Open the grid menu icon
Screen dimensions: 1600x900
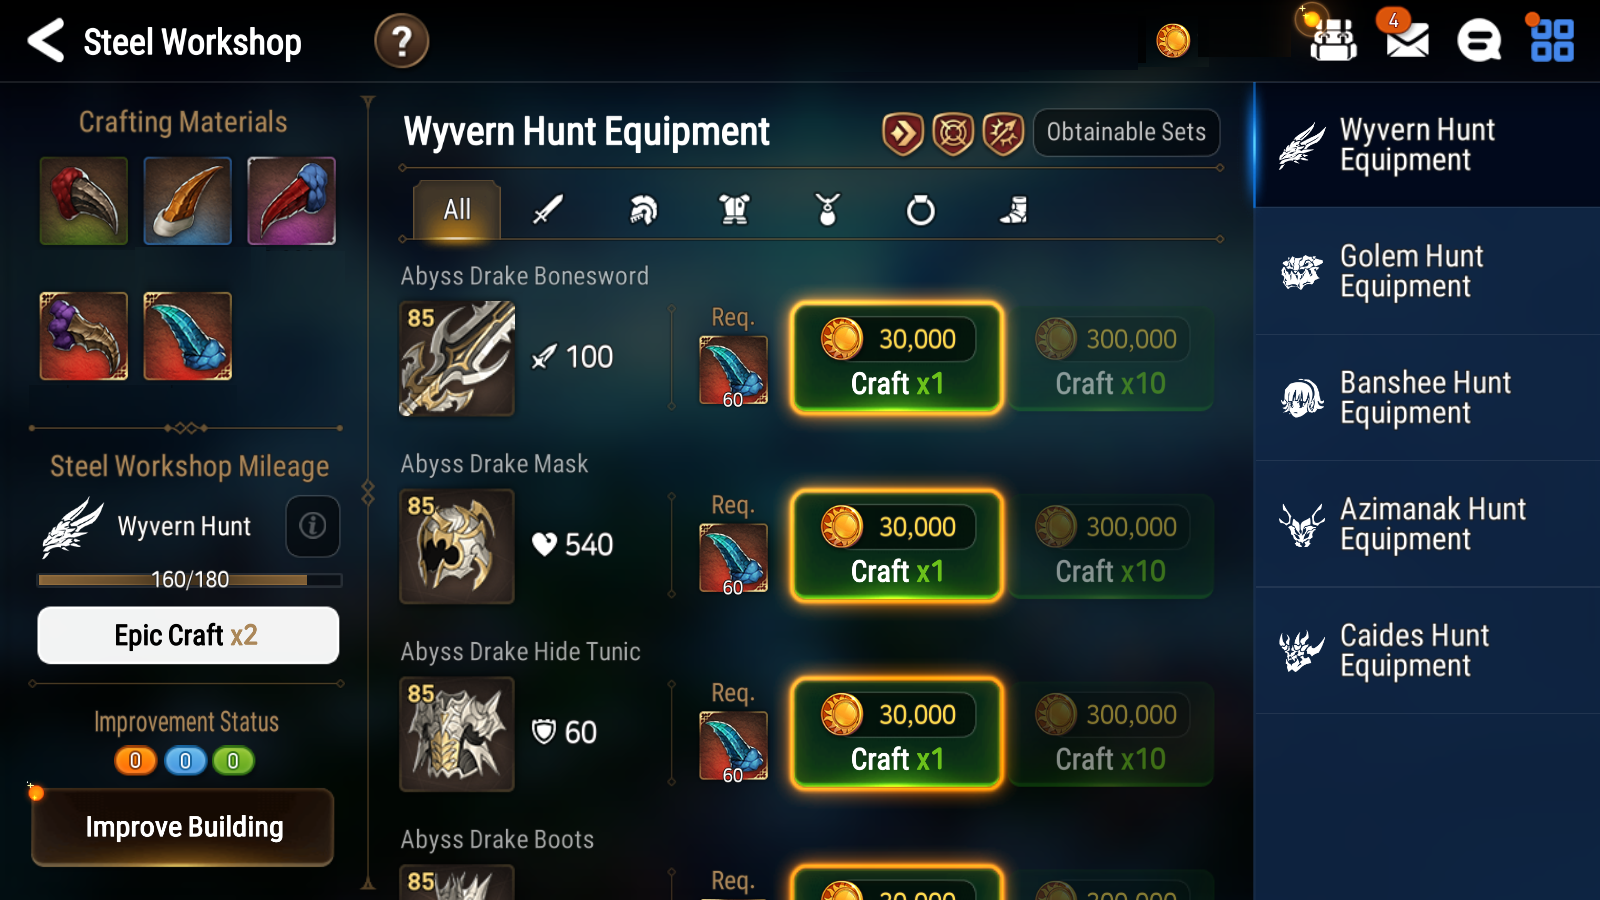point(1552,41)
